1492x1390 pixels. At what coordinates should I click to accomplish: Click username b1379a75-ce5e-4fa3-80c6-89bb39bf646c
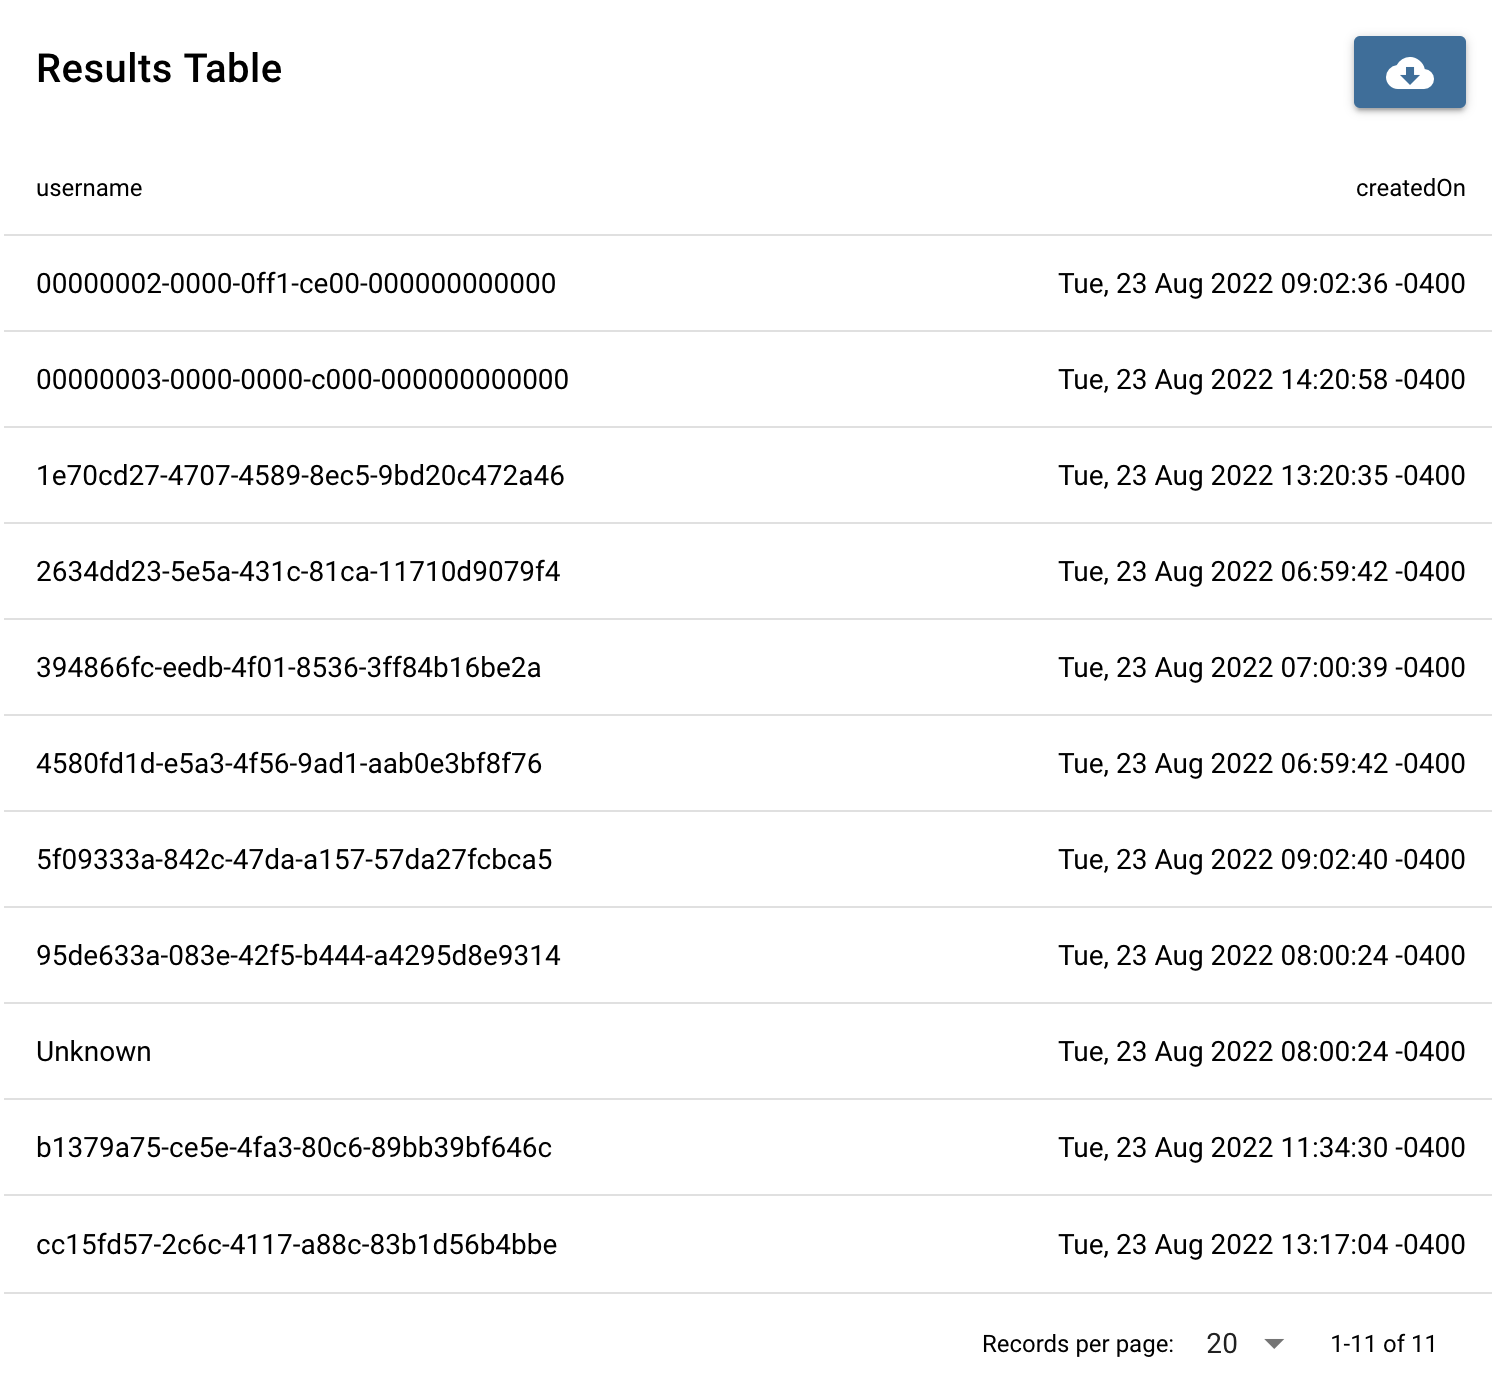pyautogui.click(x=294, y=1148)
